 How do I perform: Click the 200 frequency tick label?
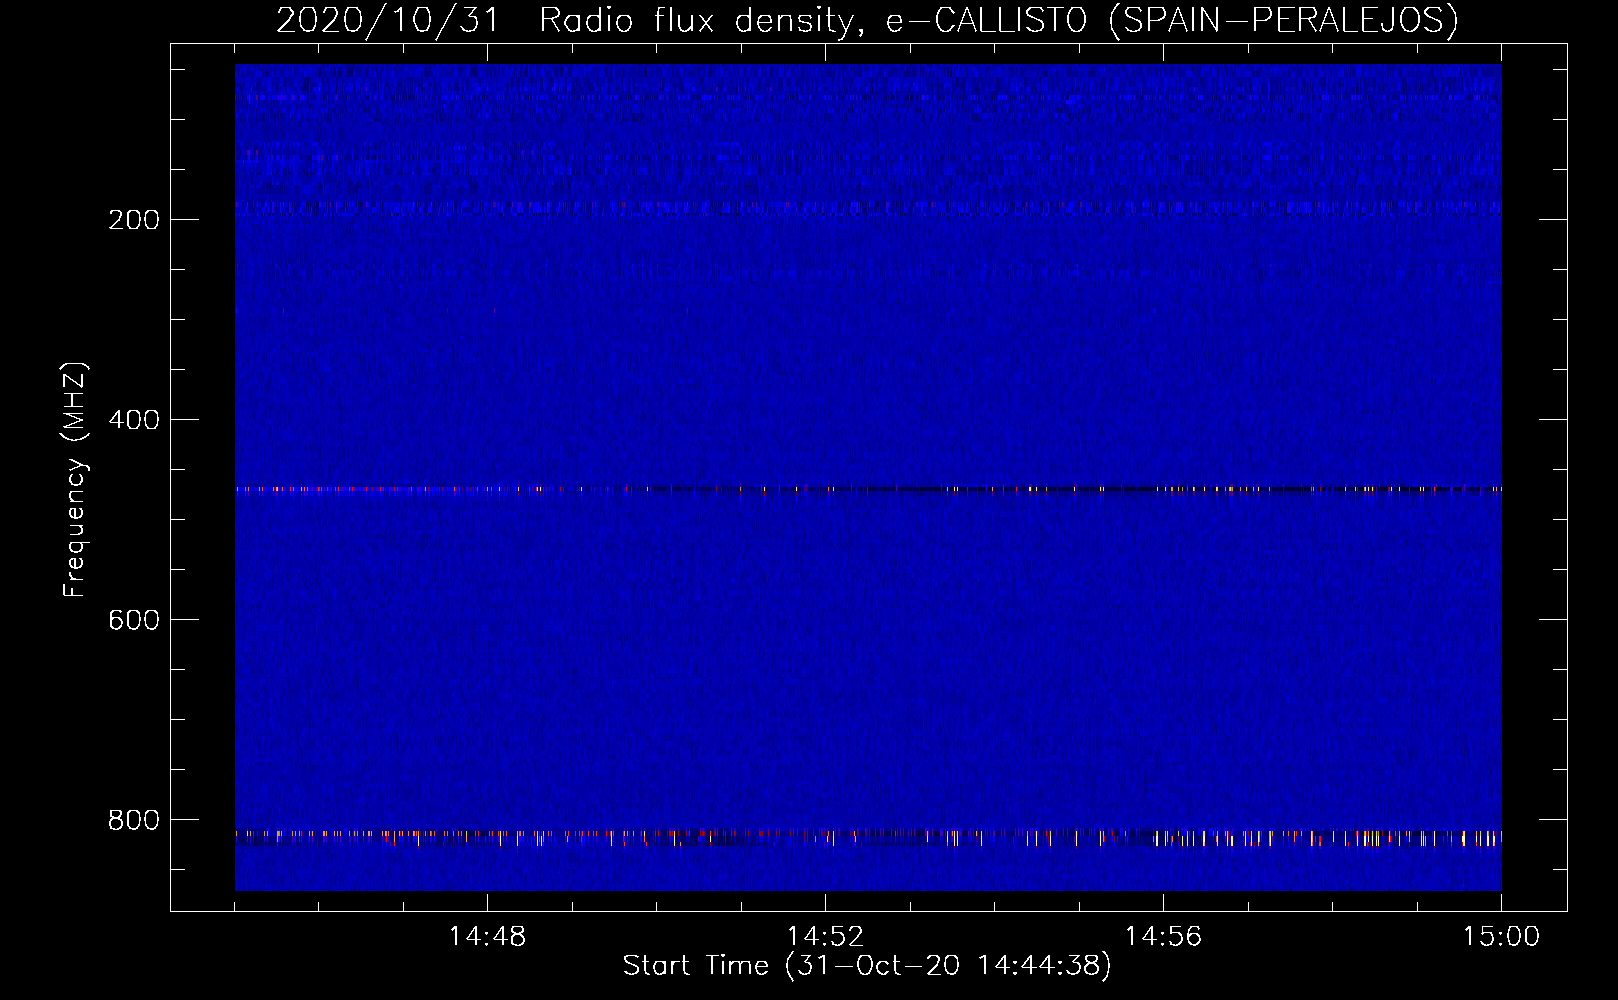click(134, 220)
